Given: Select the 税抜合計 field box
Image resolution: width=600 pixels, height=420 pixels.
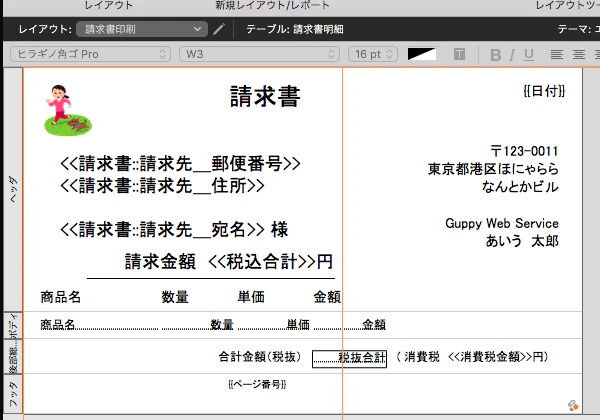Looking at the screenshot, I should (x=349, y=359).
